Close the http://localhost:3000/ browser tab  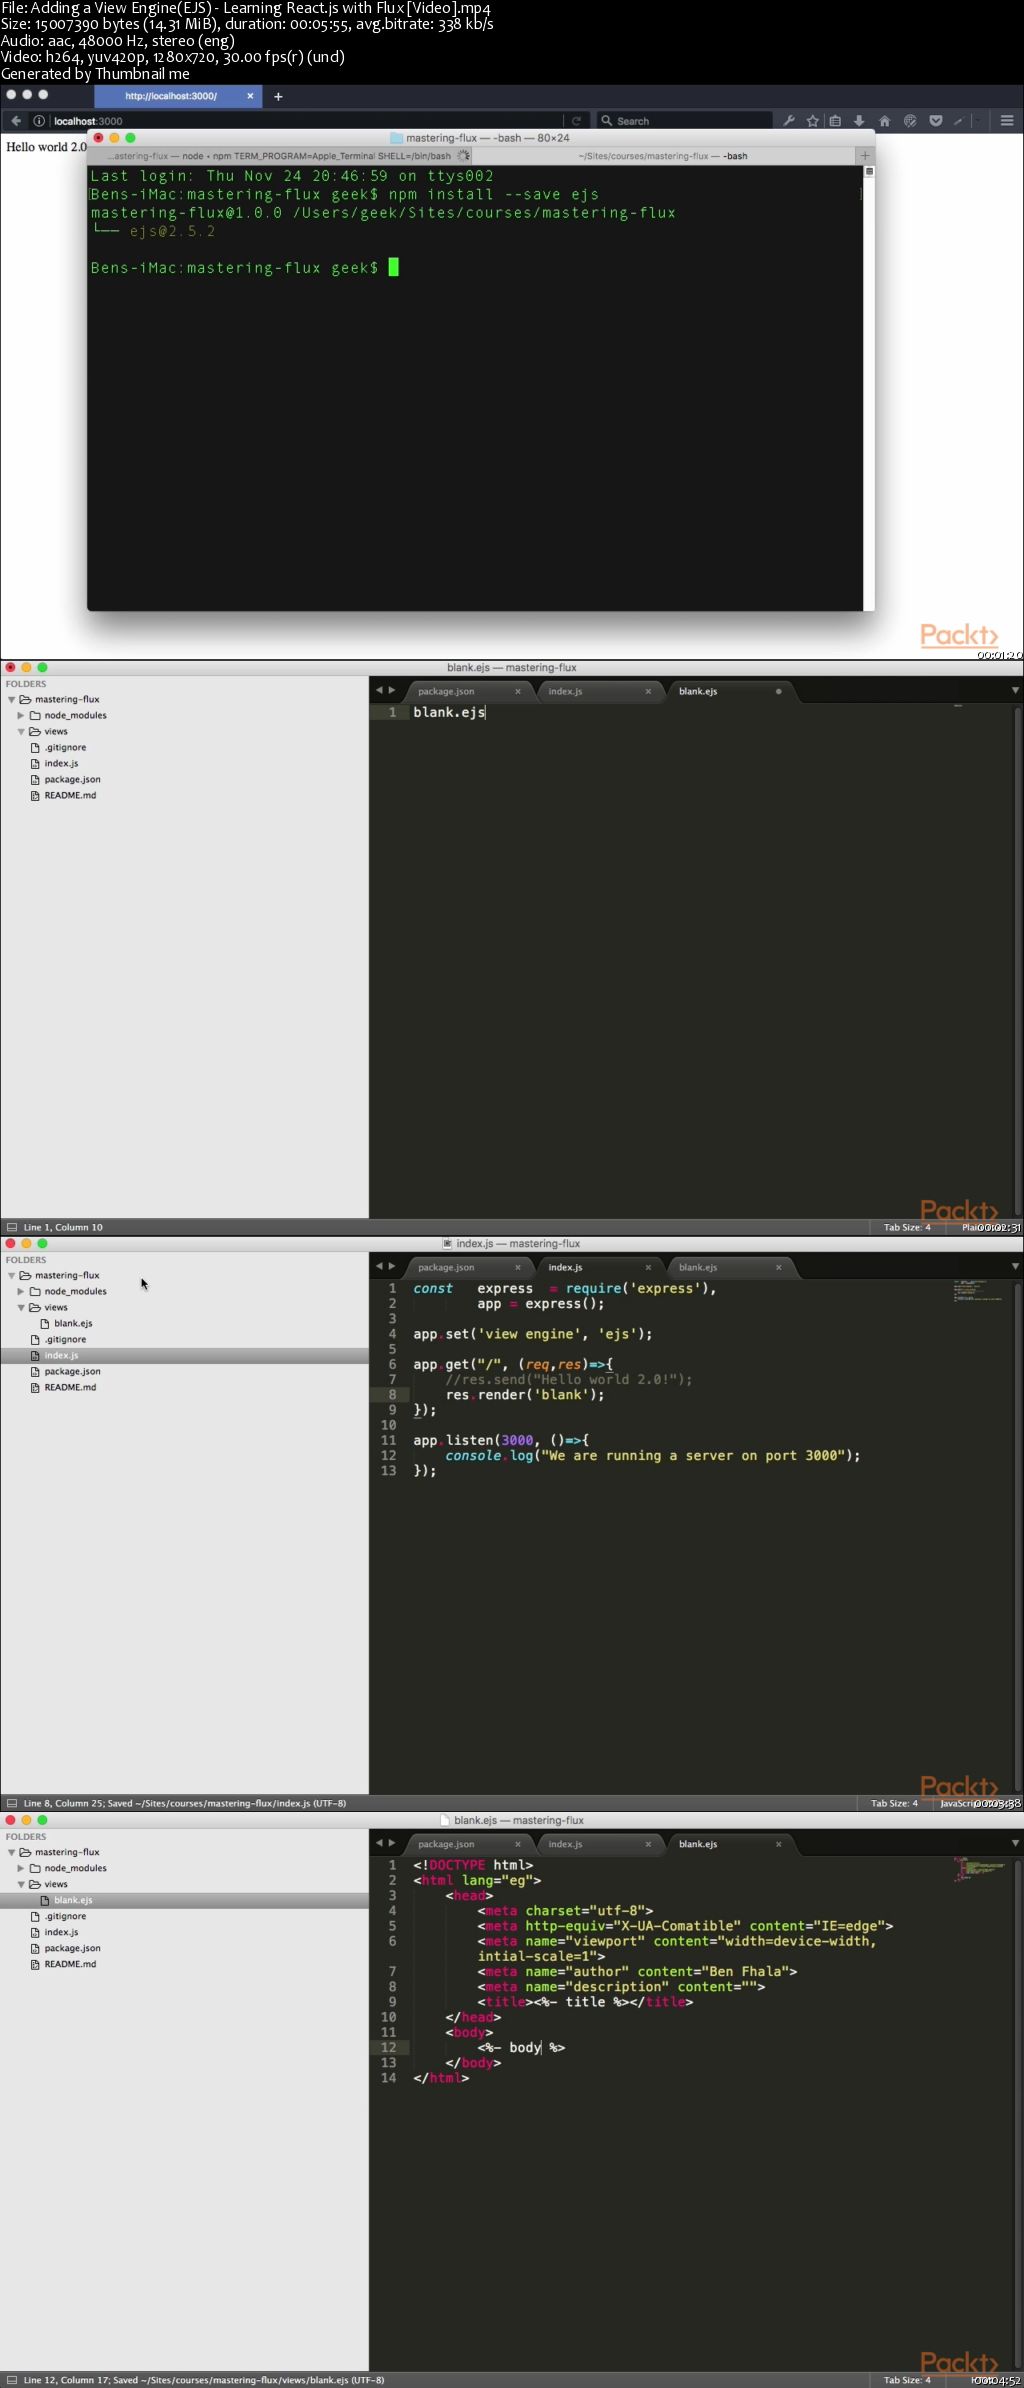coord(250,96)
